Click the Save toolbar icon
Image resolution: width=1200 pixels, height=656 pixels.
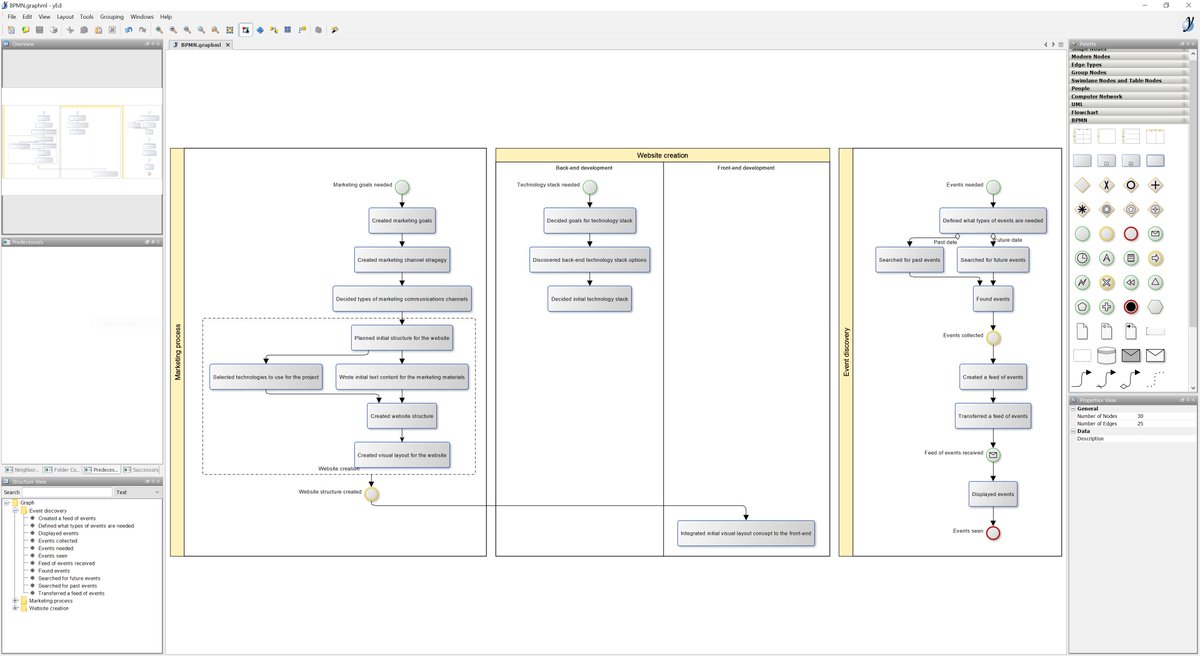(x=40, y=30)
